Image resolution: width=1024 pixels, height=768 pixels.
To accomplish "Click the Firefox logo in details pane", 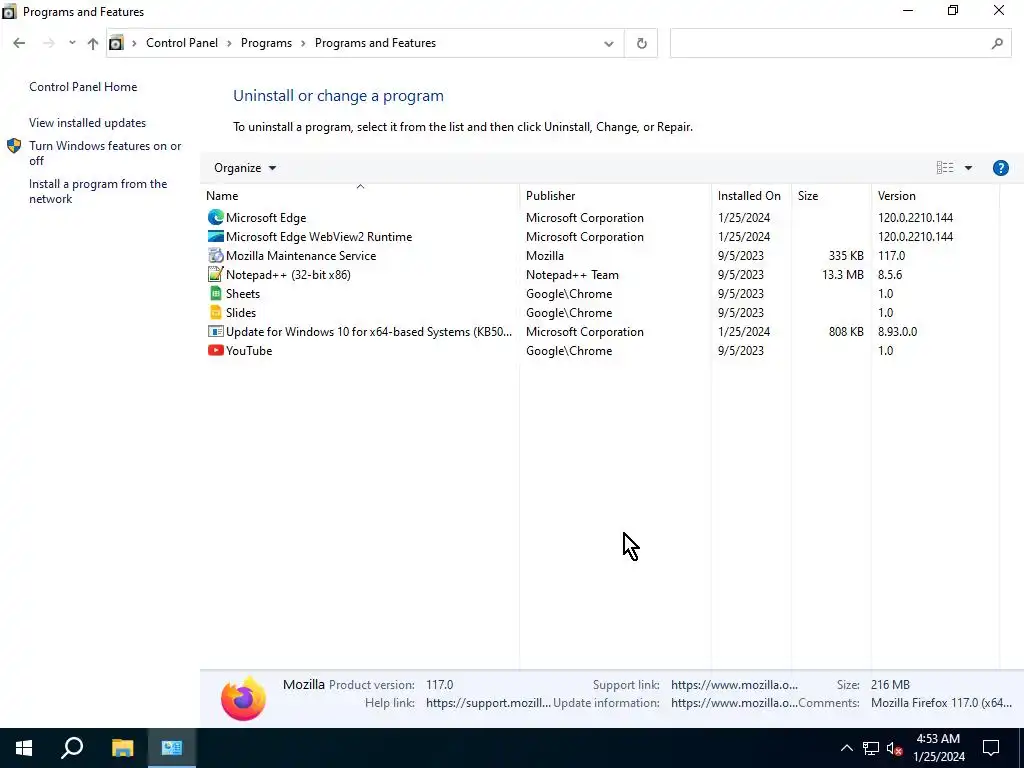I will click(243, 698).
